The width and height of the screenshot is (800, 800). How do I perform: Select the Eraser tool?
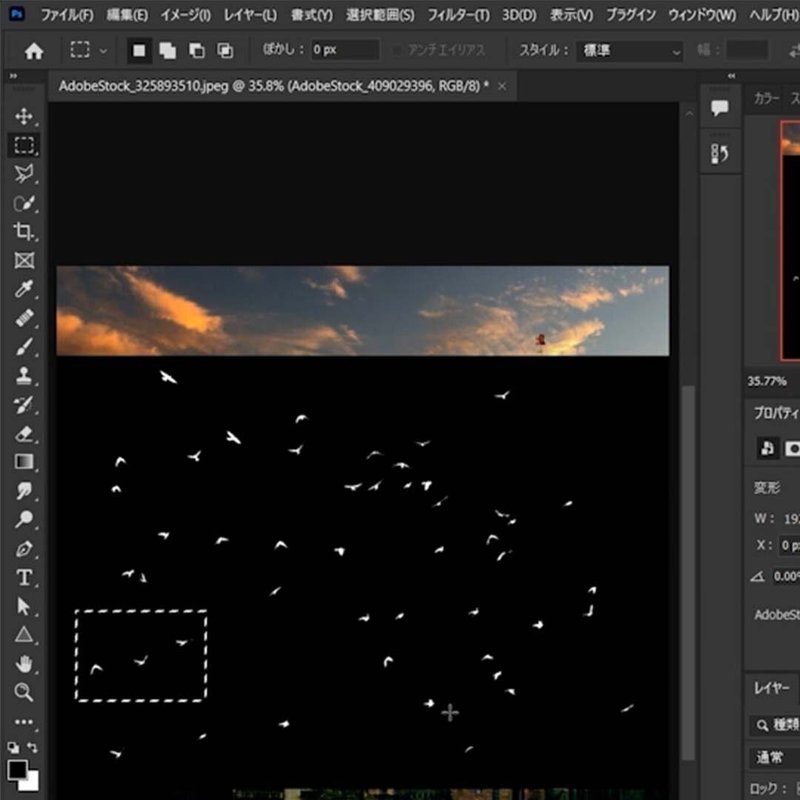point(24,434)
